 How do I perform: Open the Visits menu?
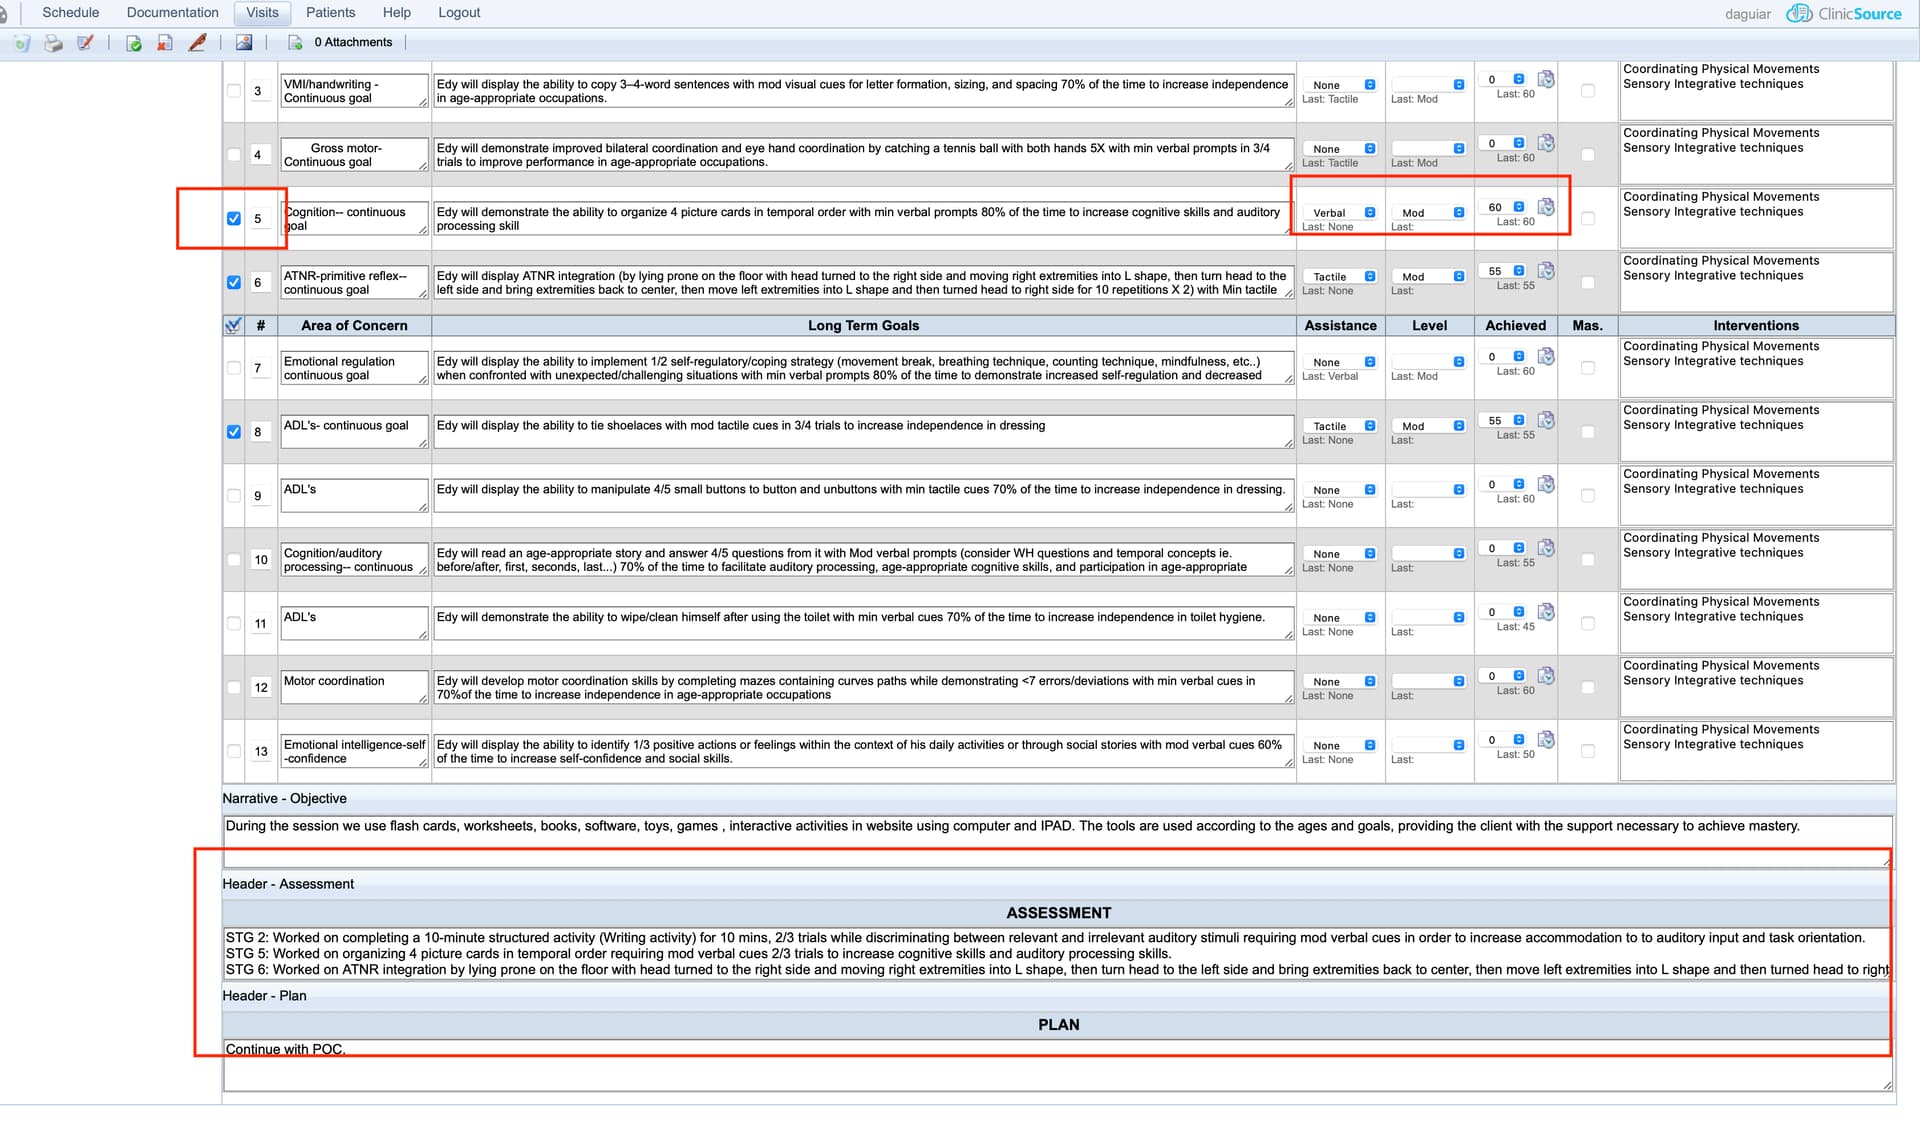coord(262,13)
